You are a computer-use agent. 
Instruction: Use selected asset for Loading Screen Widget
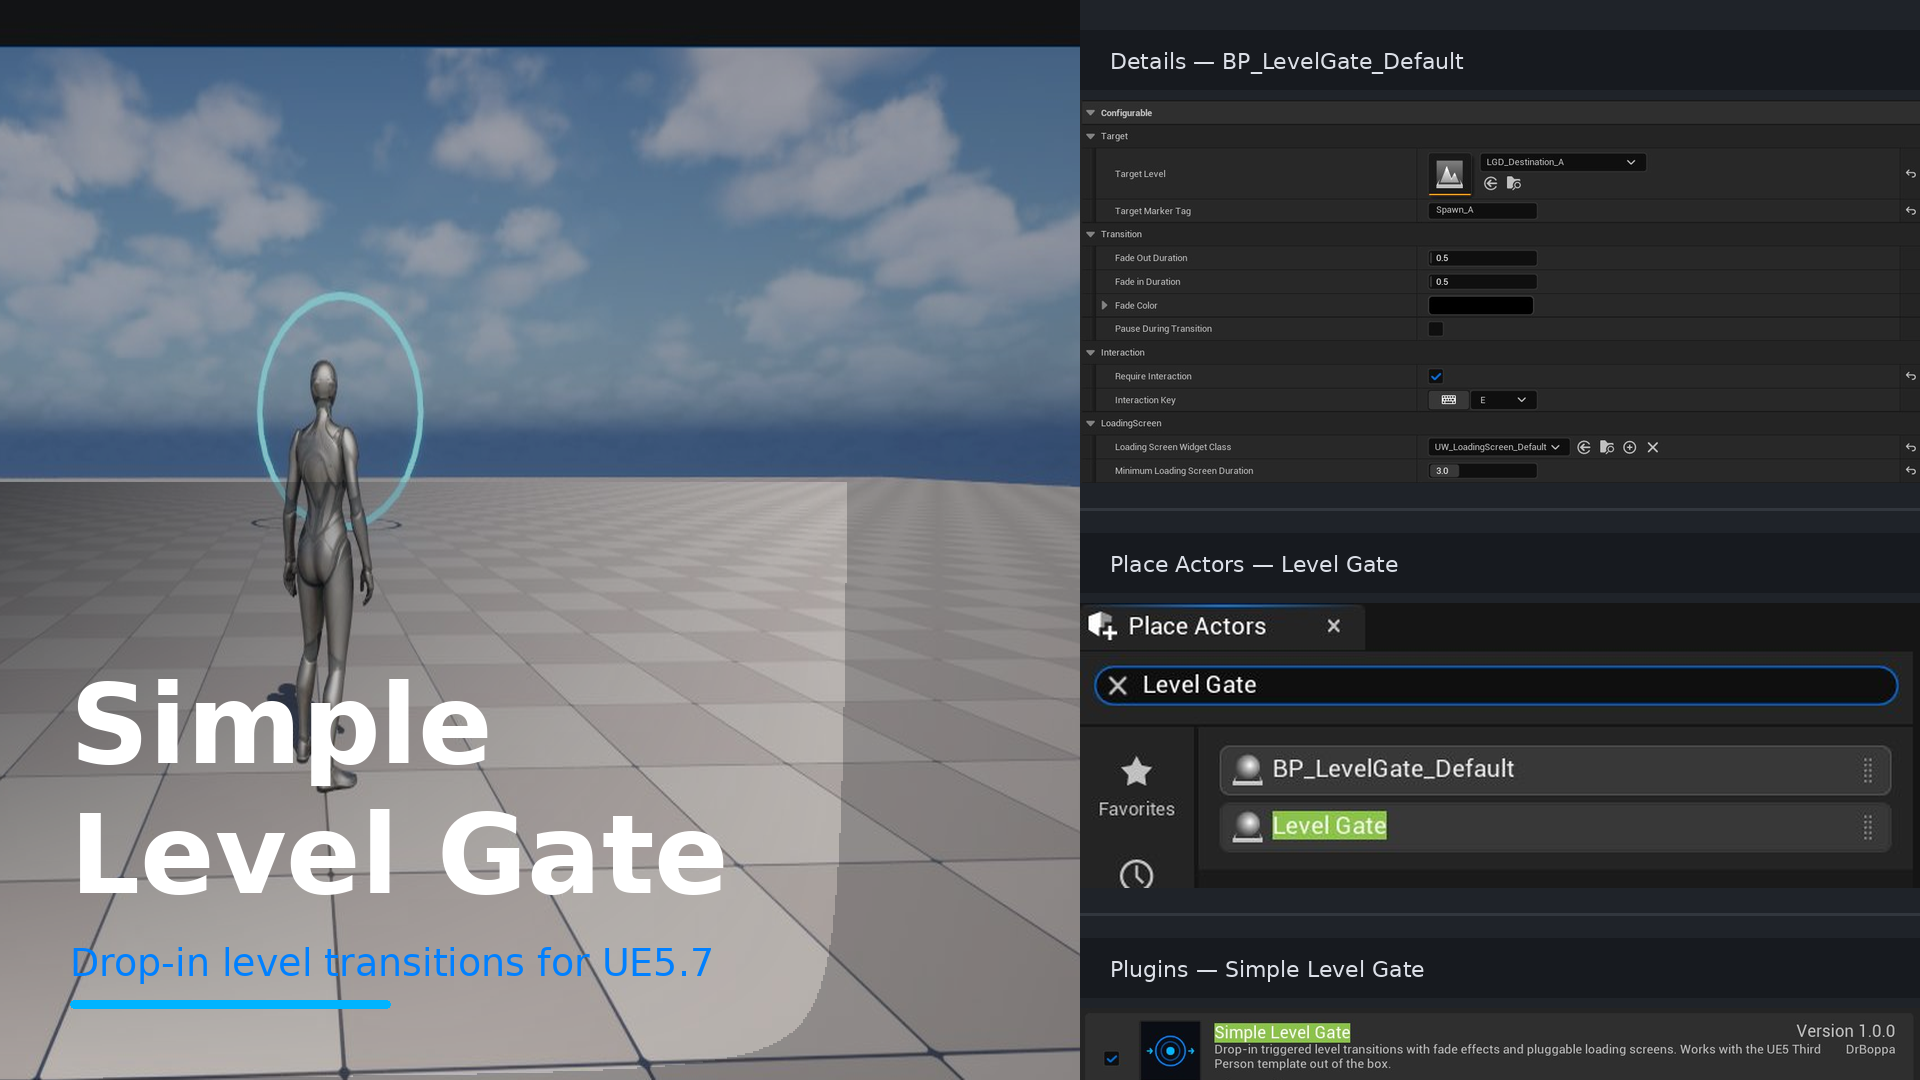tap(1584, 447)
